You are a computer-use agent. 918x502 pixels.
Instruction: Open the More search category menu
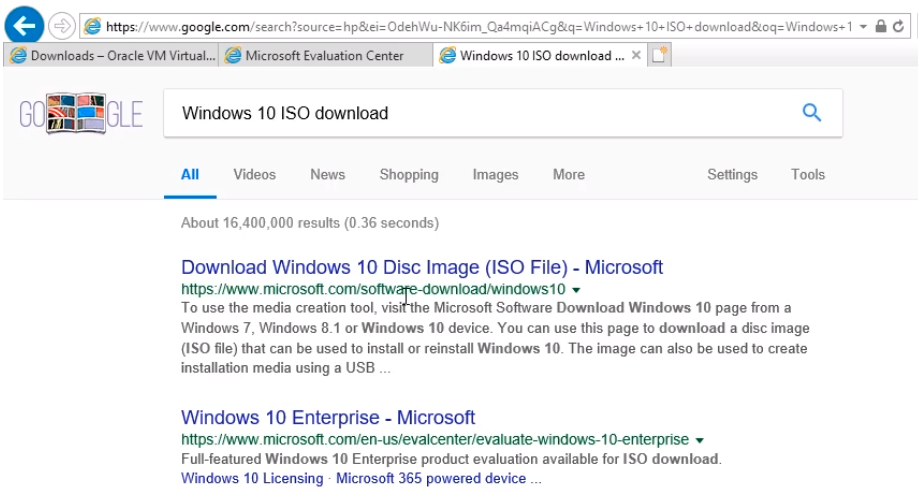click(x=568, y=175)
